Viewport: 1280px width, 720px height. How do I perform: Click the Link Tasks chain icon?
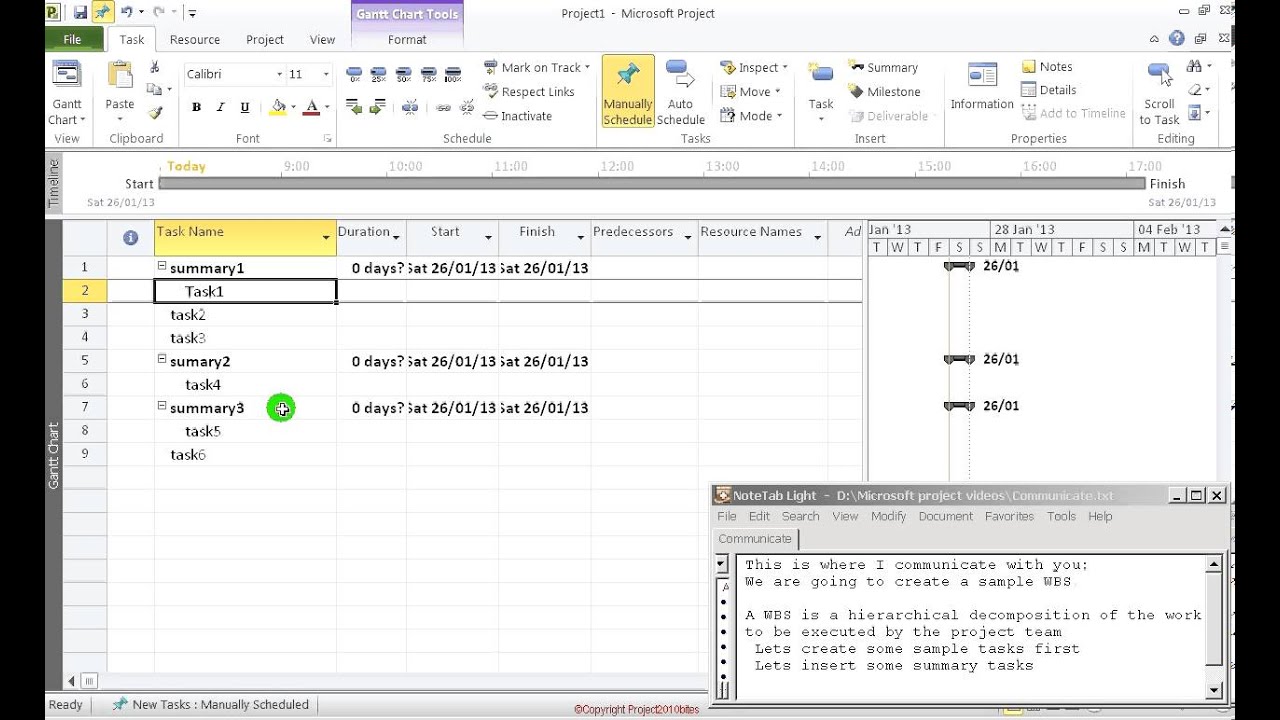[x=443, y=107]
